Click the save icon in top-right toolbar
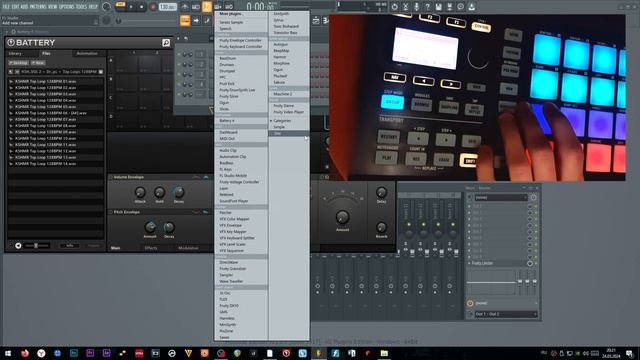640x360 pixels. pos(438,7)
